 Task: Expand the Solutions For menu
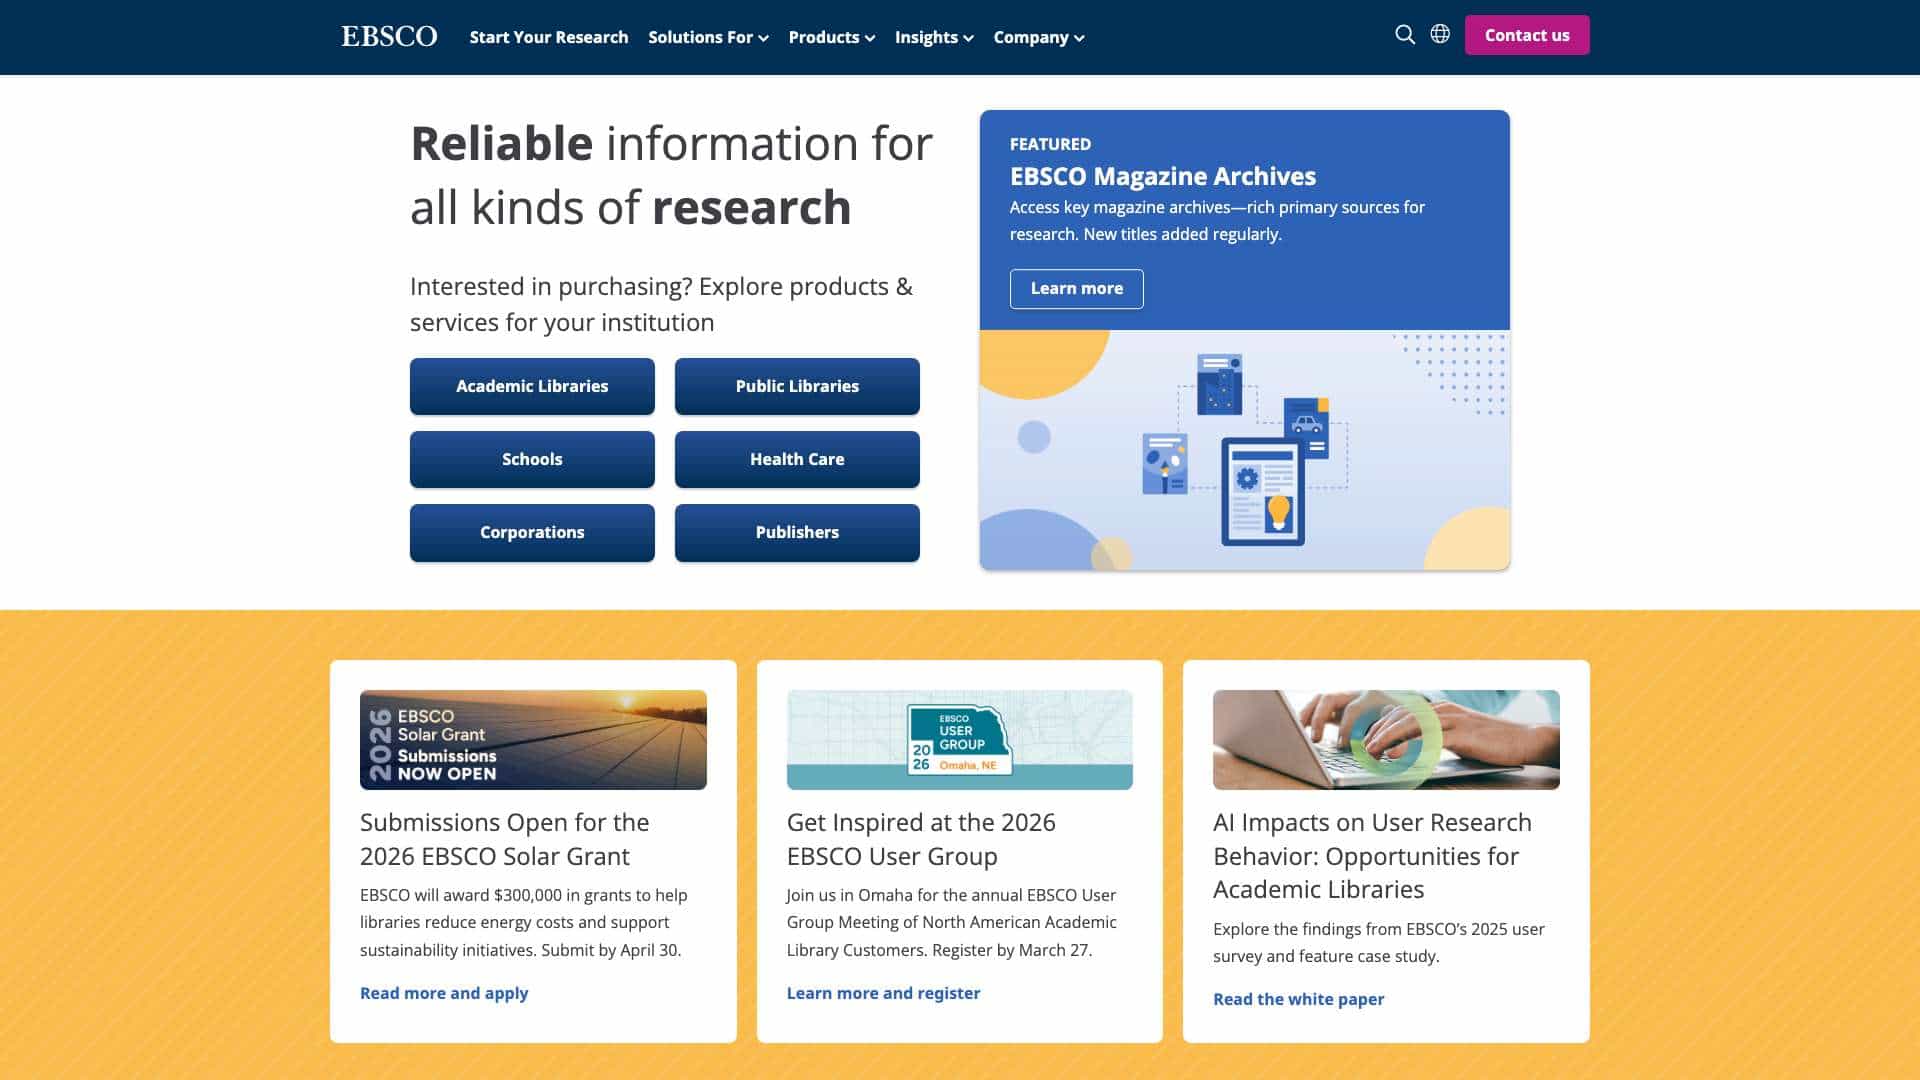pos(708,37)
